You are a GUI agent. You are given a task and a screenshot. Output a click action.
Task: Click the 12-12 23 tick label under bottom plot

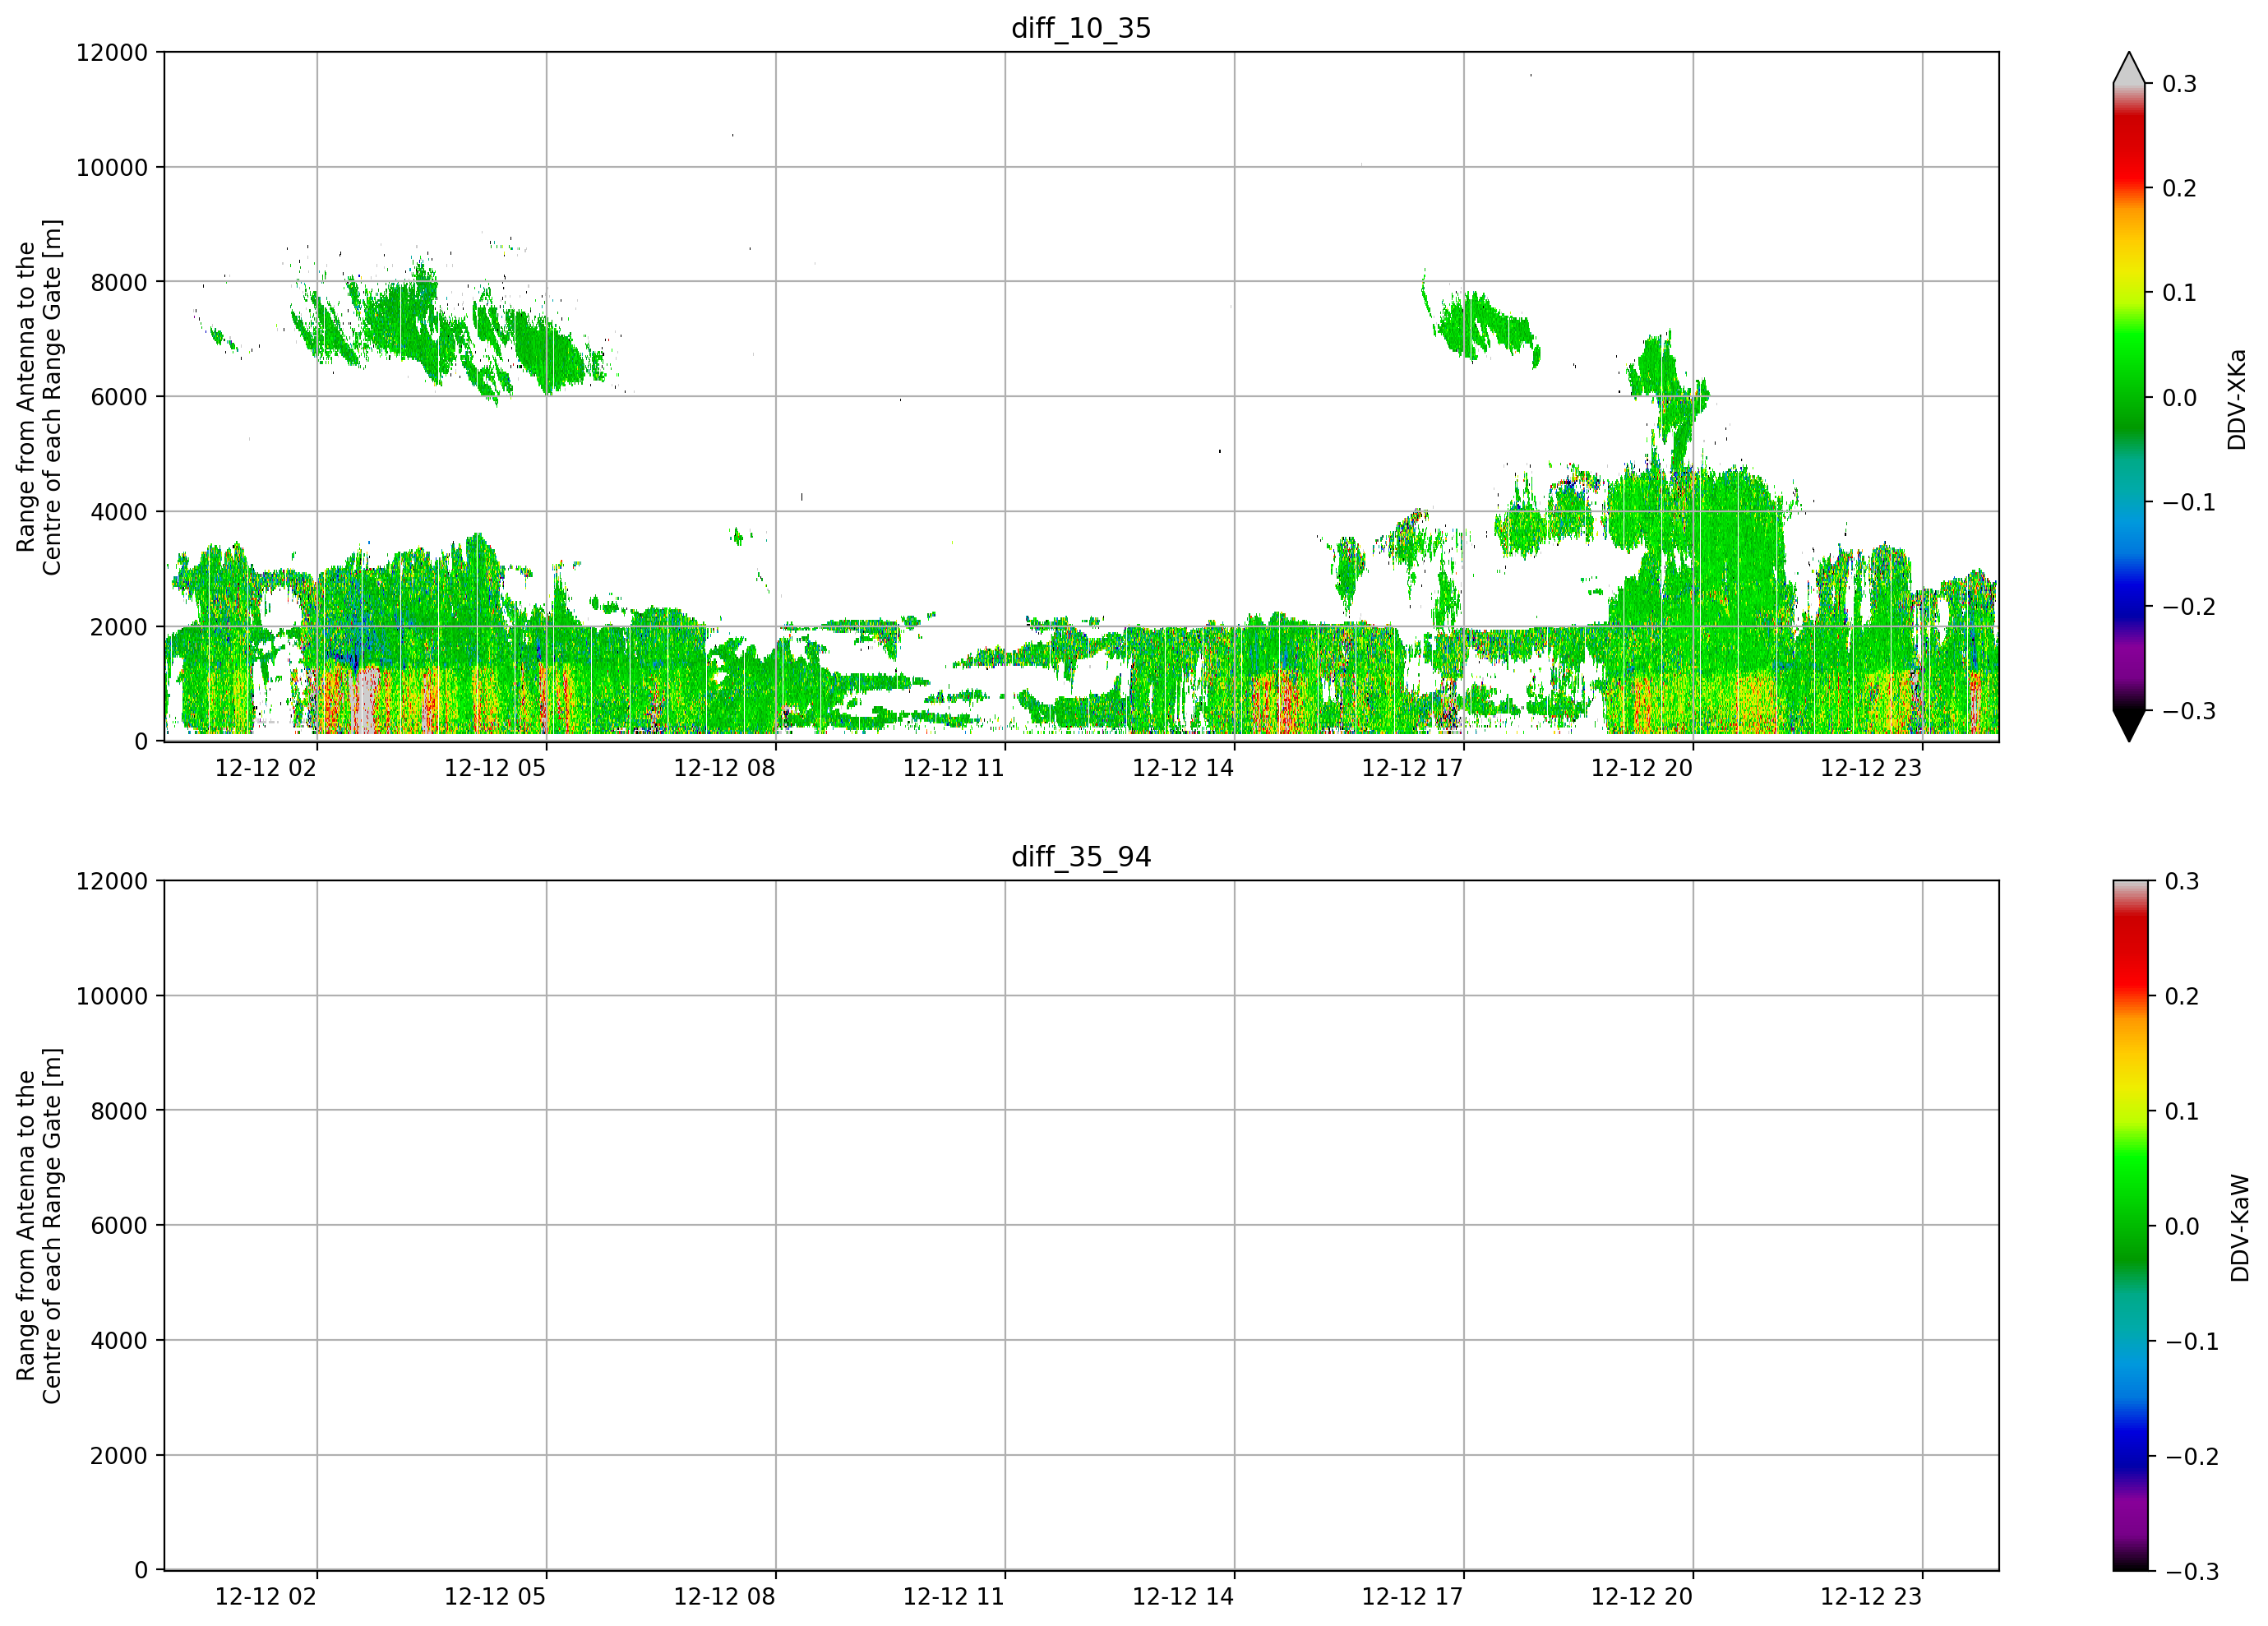click(1870, 1597)
